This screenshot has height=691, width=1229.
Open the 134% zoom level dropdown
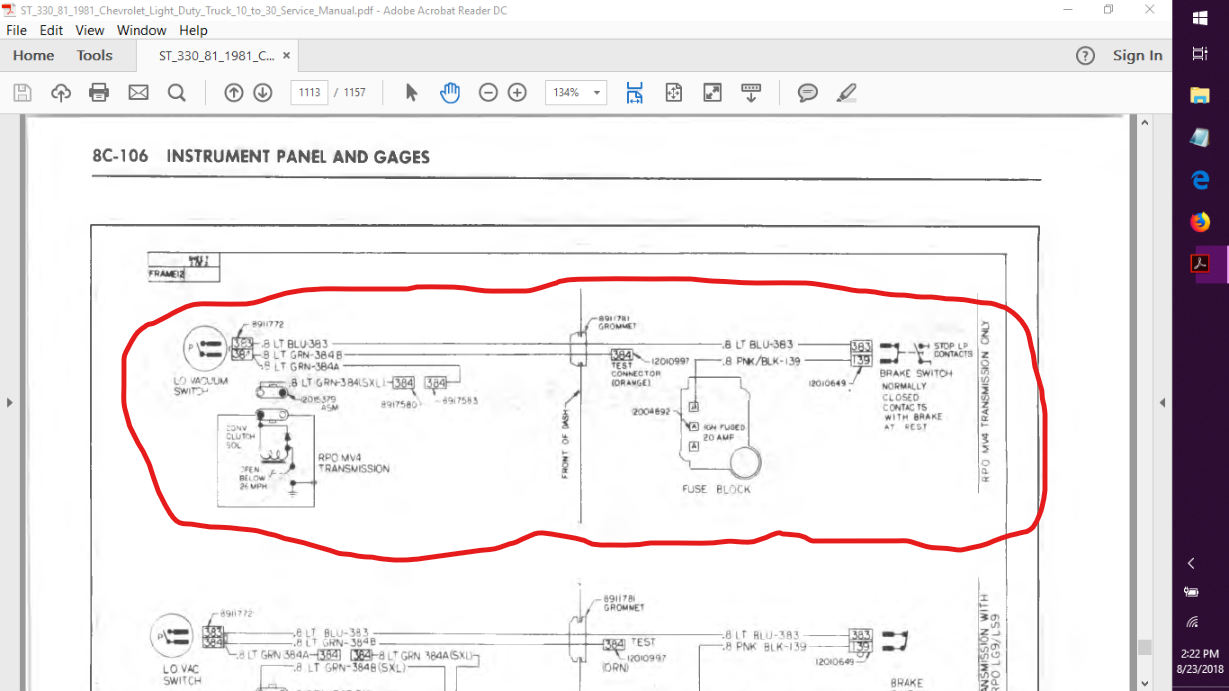(575, 93)
